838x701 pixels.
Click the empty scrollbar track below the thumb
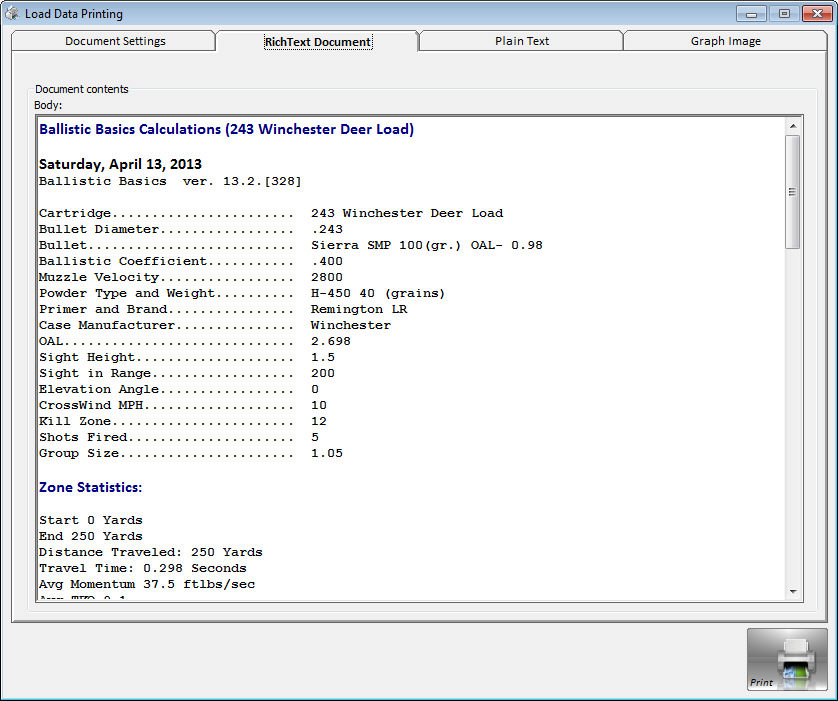pos(792,420)
